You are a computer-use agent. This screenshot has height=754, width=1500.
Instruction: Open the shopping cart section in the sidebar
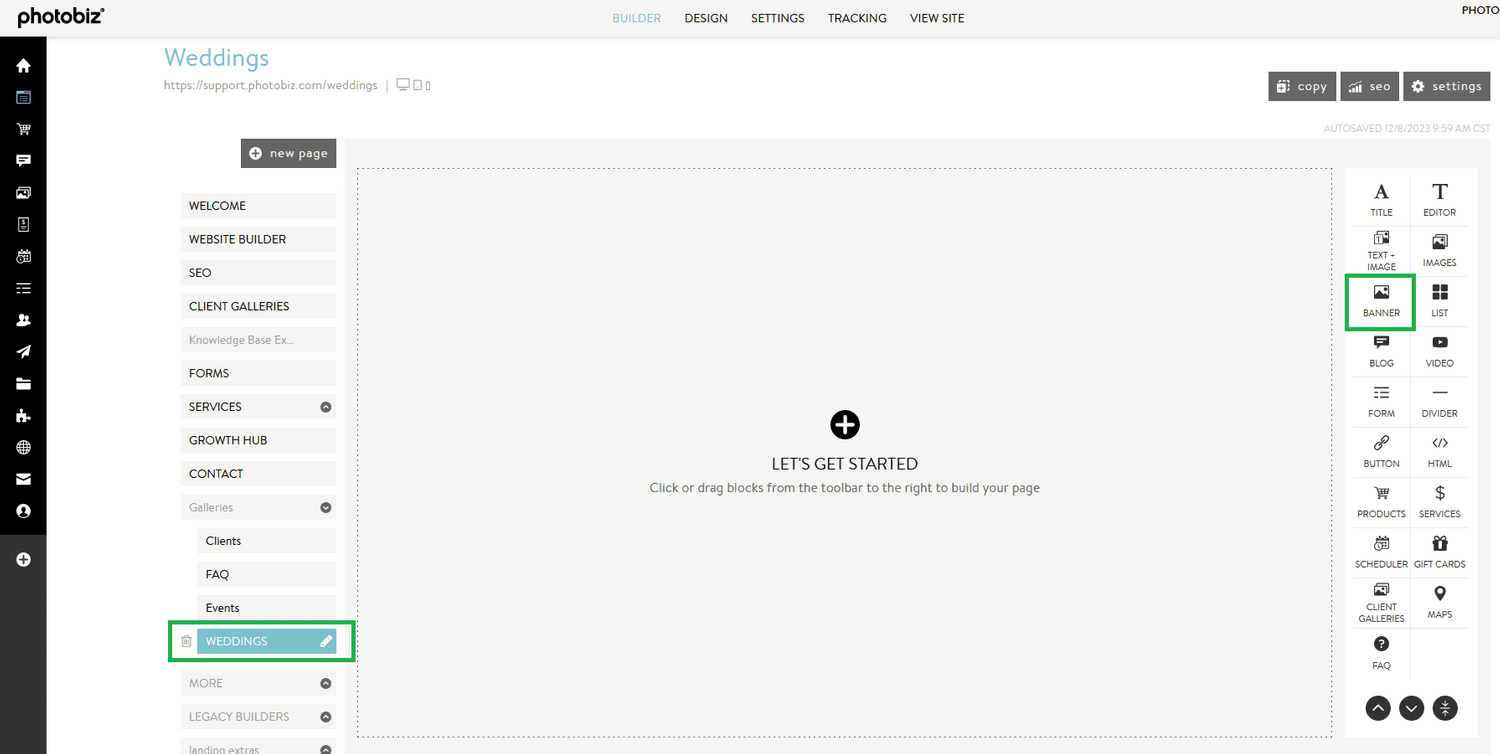click(23, 129)
